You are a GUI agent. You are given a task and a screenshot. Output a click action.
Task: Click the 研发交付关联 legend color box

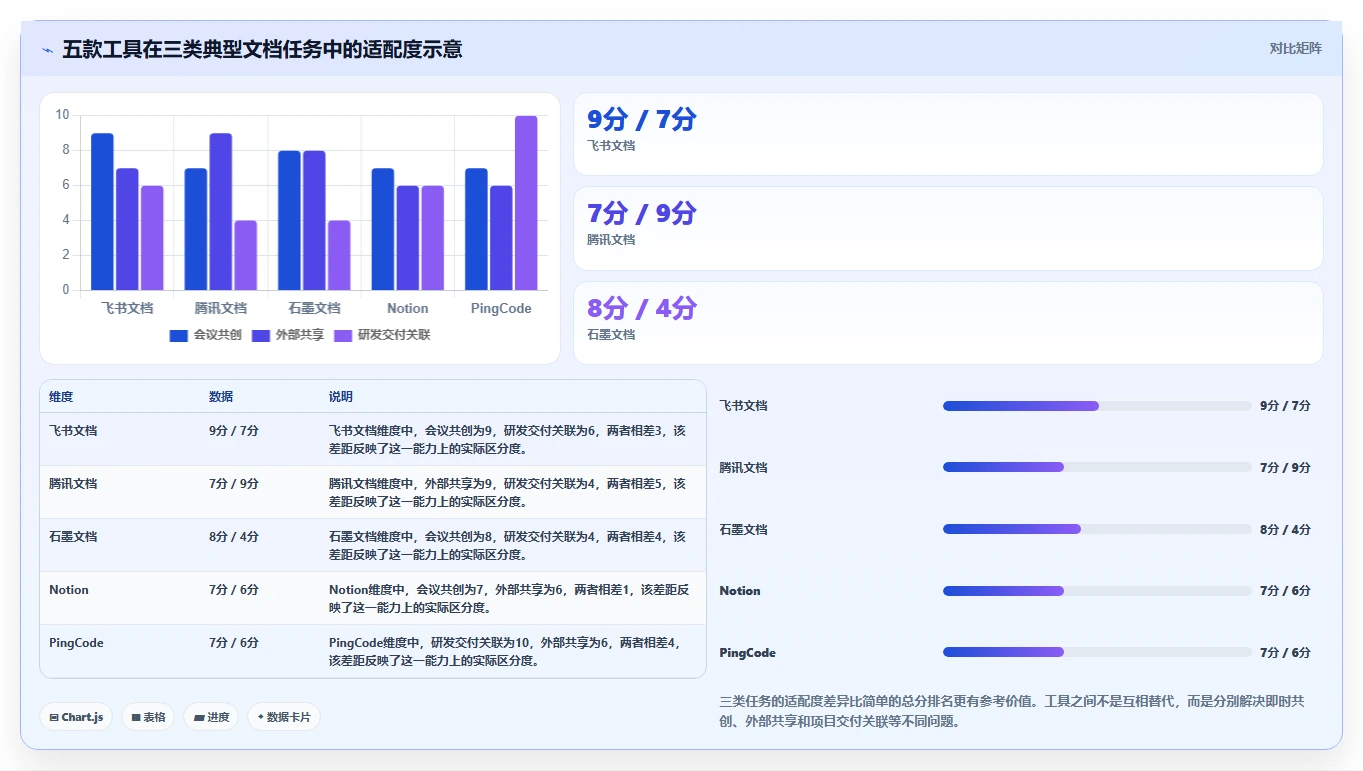(x=343, y=336)
